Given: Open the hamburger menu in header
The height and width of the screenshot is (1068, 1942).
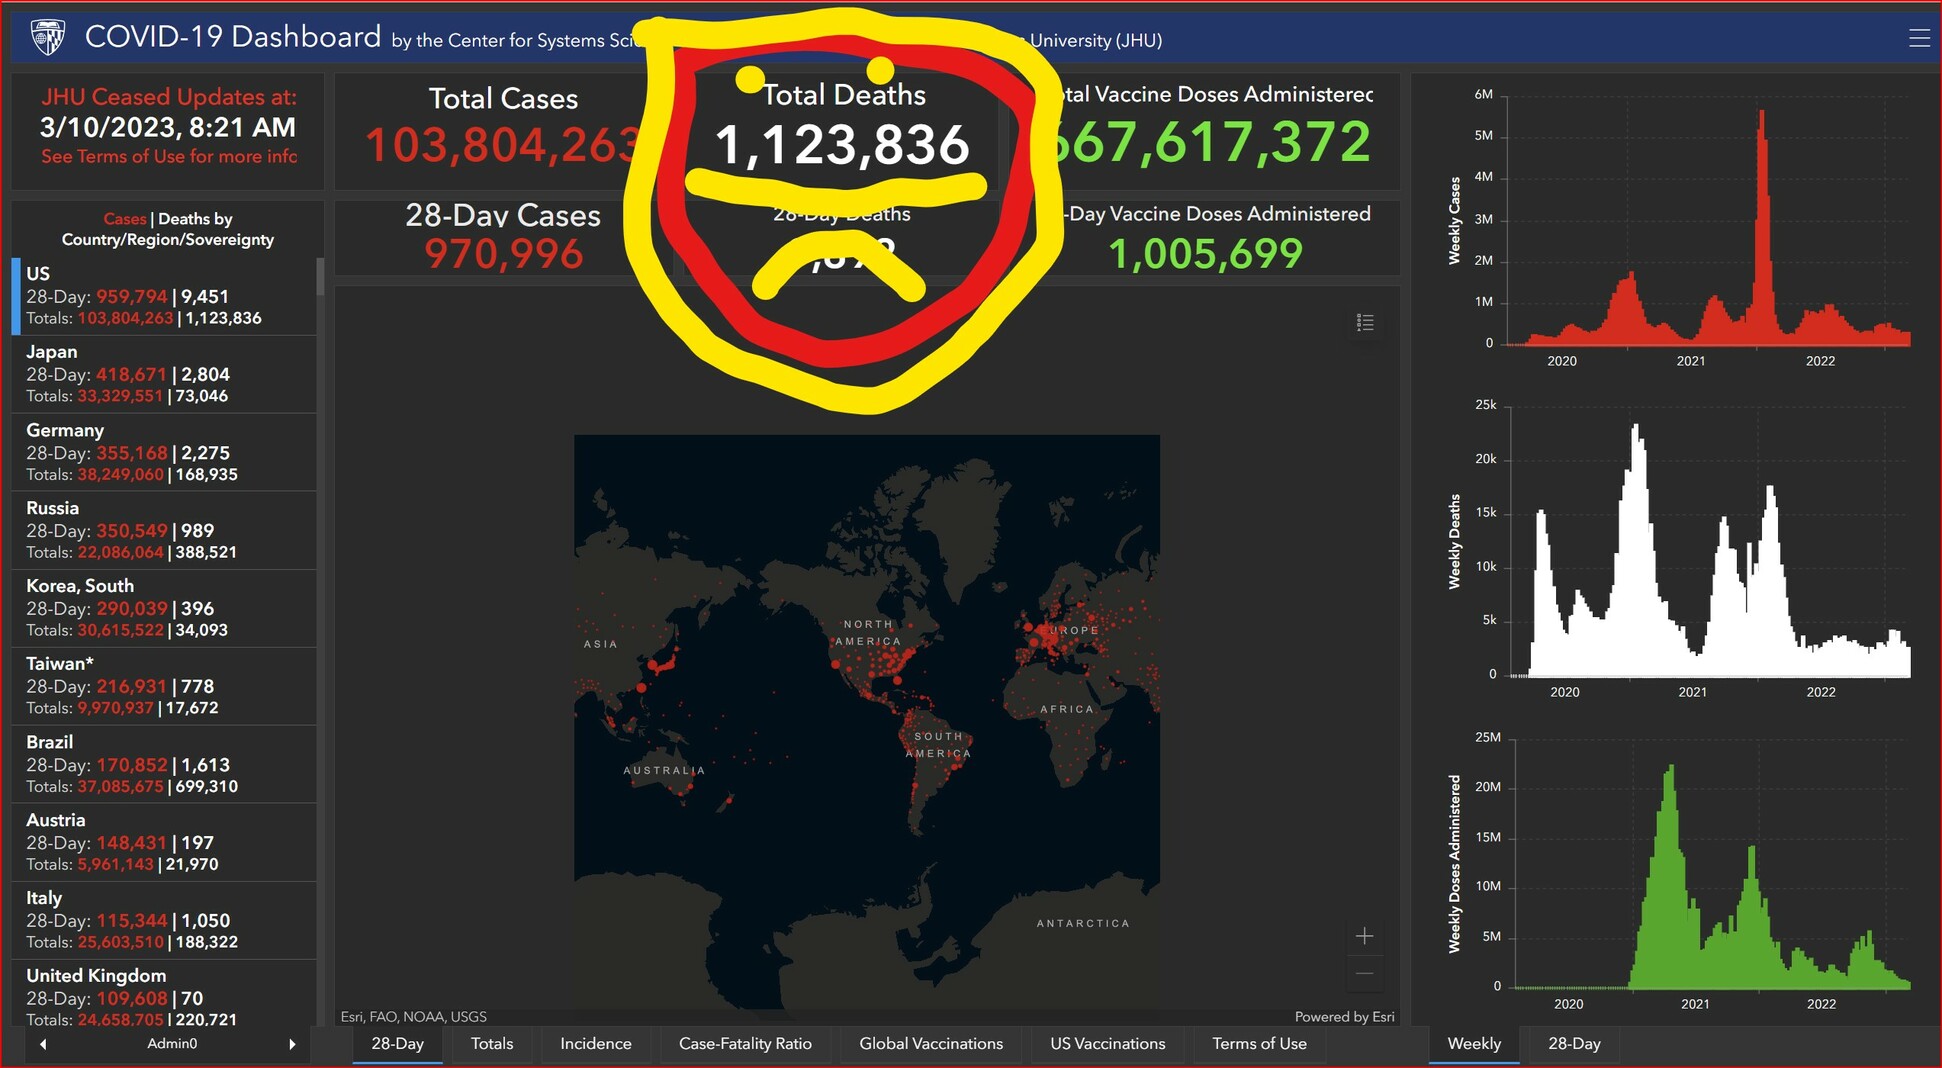Looking at the screenshot, I should [x=1918, y=38].
